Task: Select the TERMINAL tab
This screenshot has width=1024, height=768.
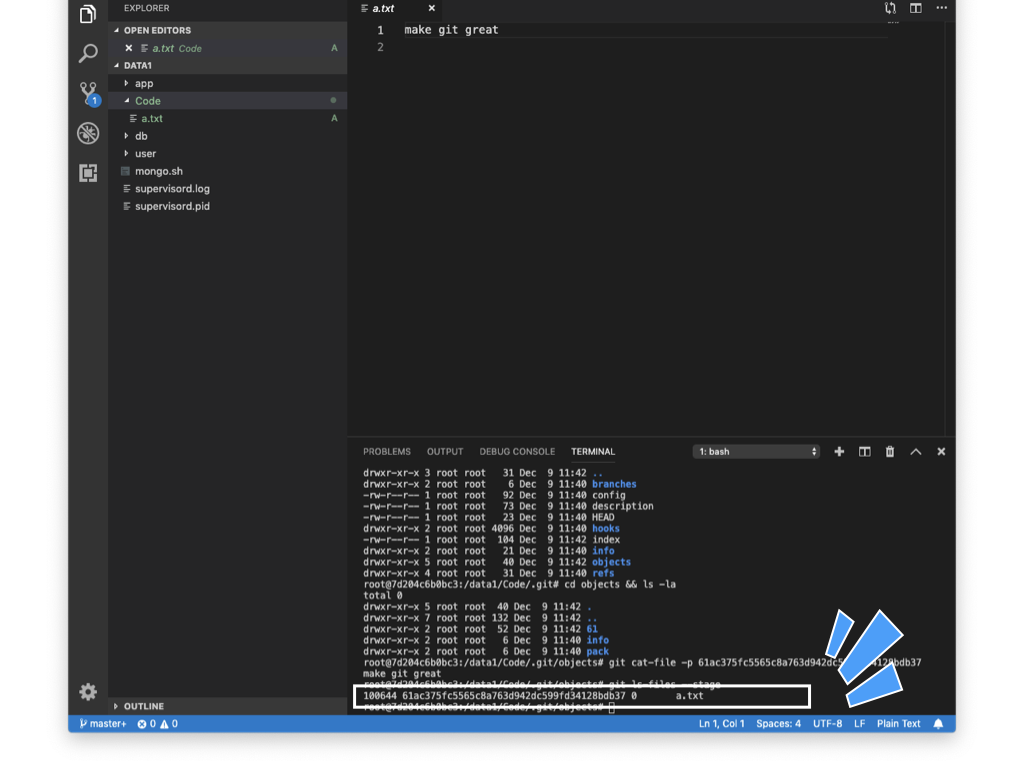Action: (593, 451)
